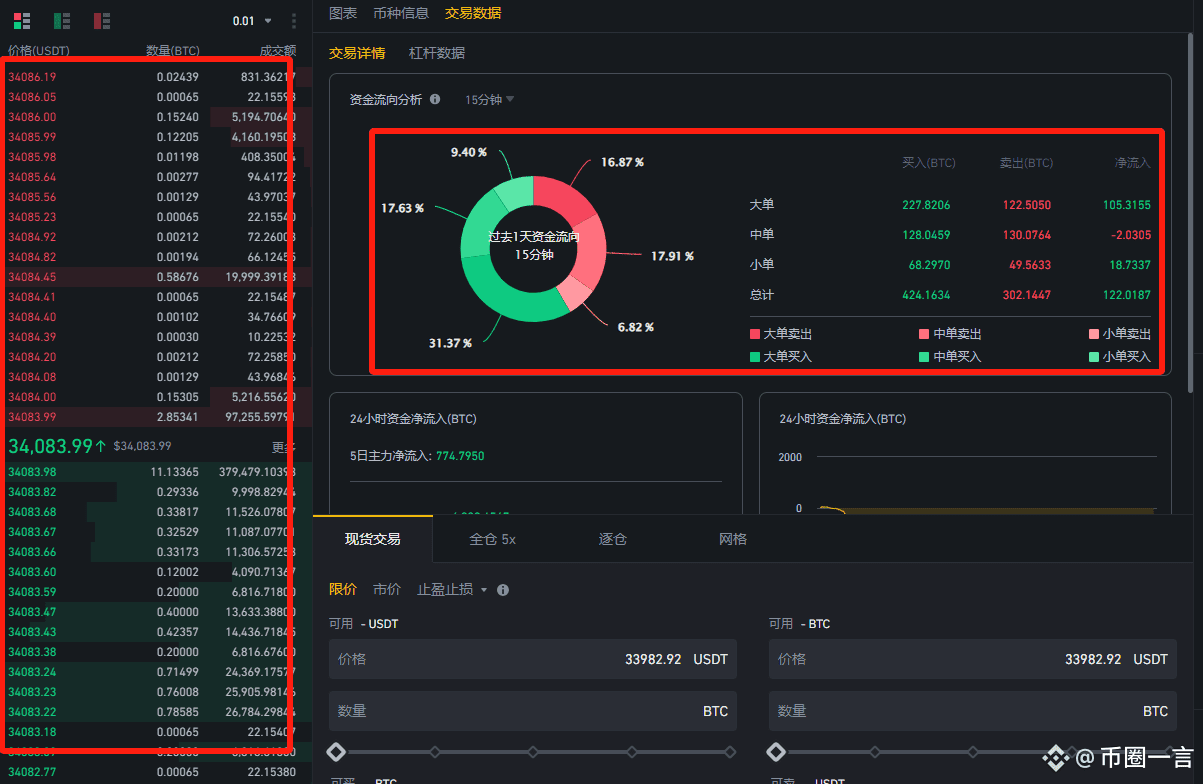
Task: Click the 9.40% small-buy donut segment
Action: pos(514,191)
